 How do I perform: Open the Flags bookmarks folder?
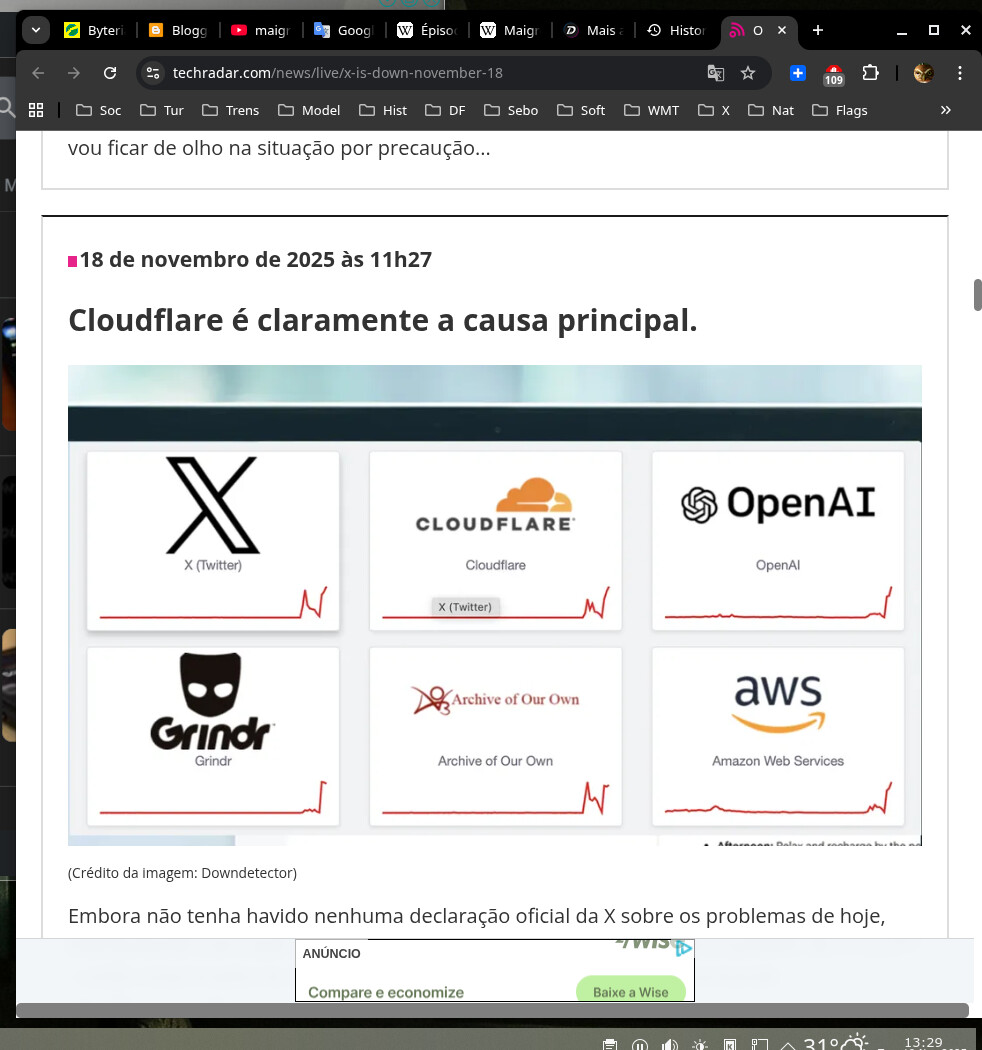[x=840, y=110]
